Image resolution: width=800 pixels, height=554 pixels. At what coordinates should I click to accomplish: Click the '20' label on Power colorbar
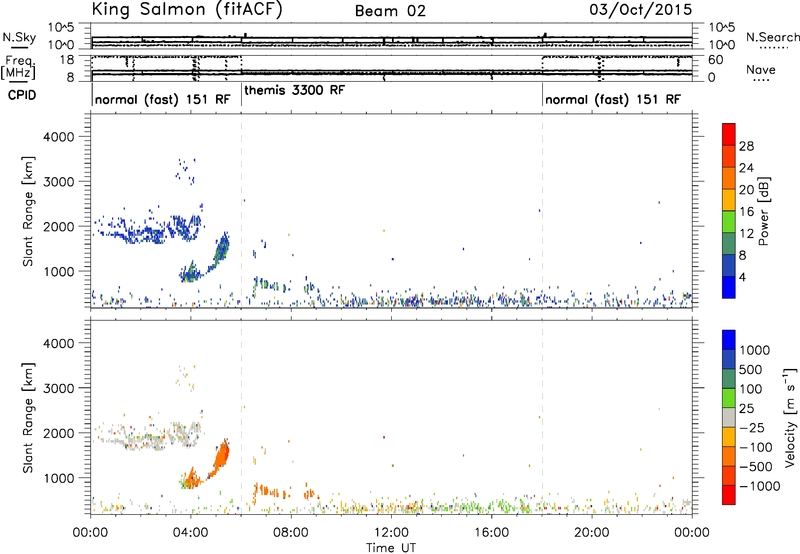[746, 190]
